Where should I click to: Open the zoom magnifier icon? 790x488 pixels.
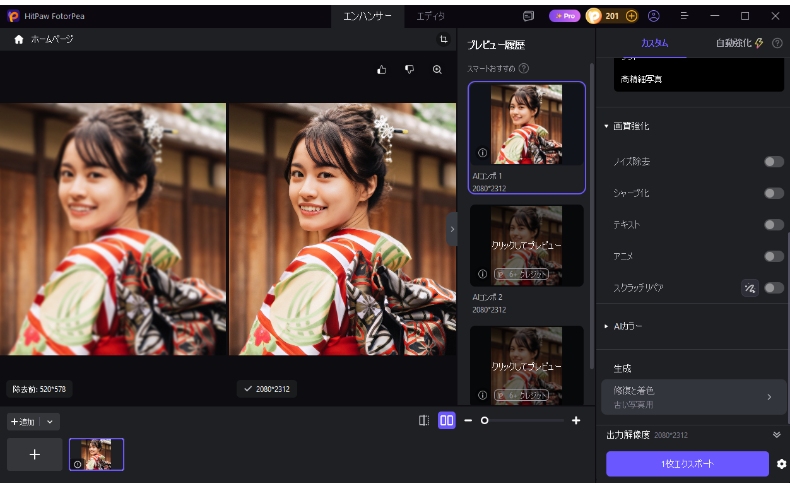(x=437, y=69)
